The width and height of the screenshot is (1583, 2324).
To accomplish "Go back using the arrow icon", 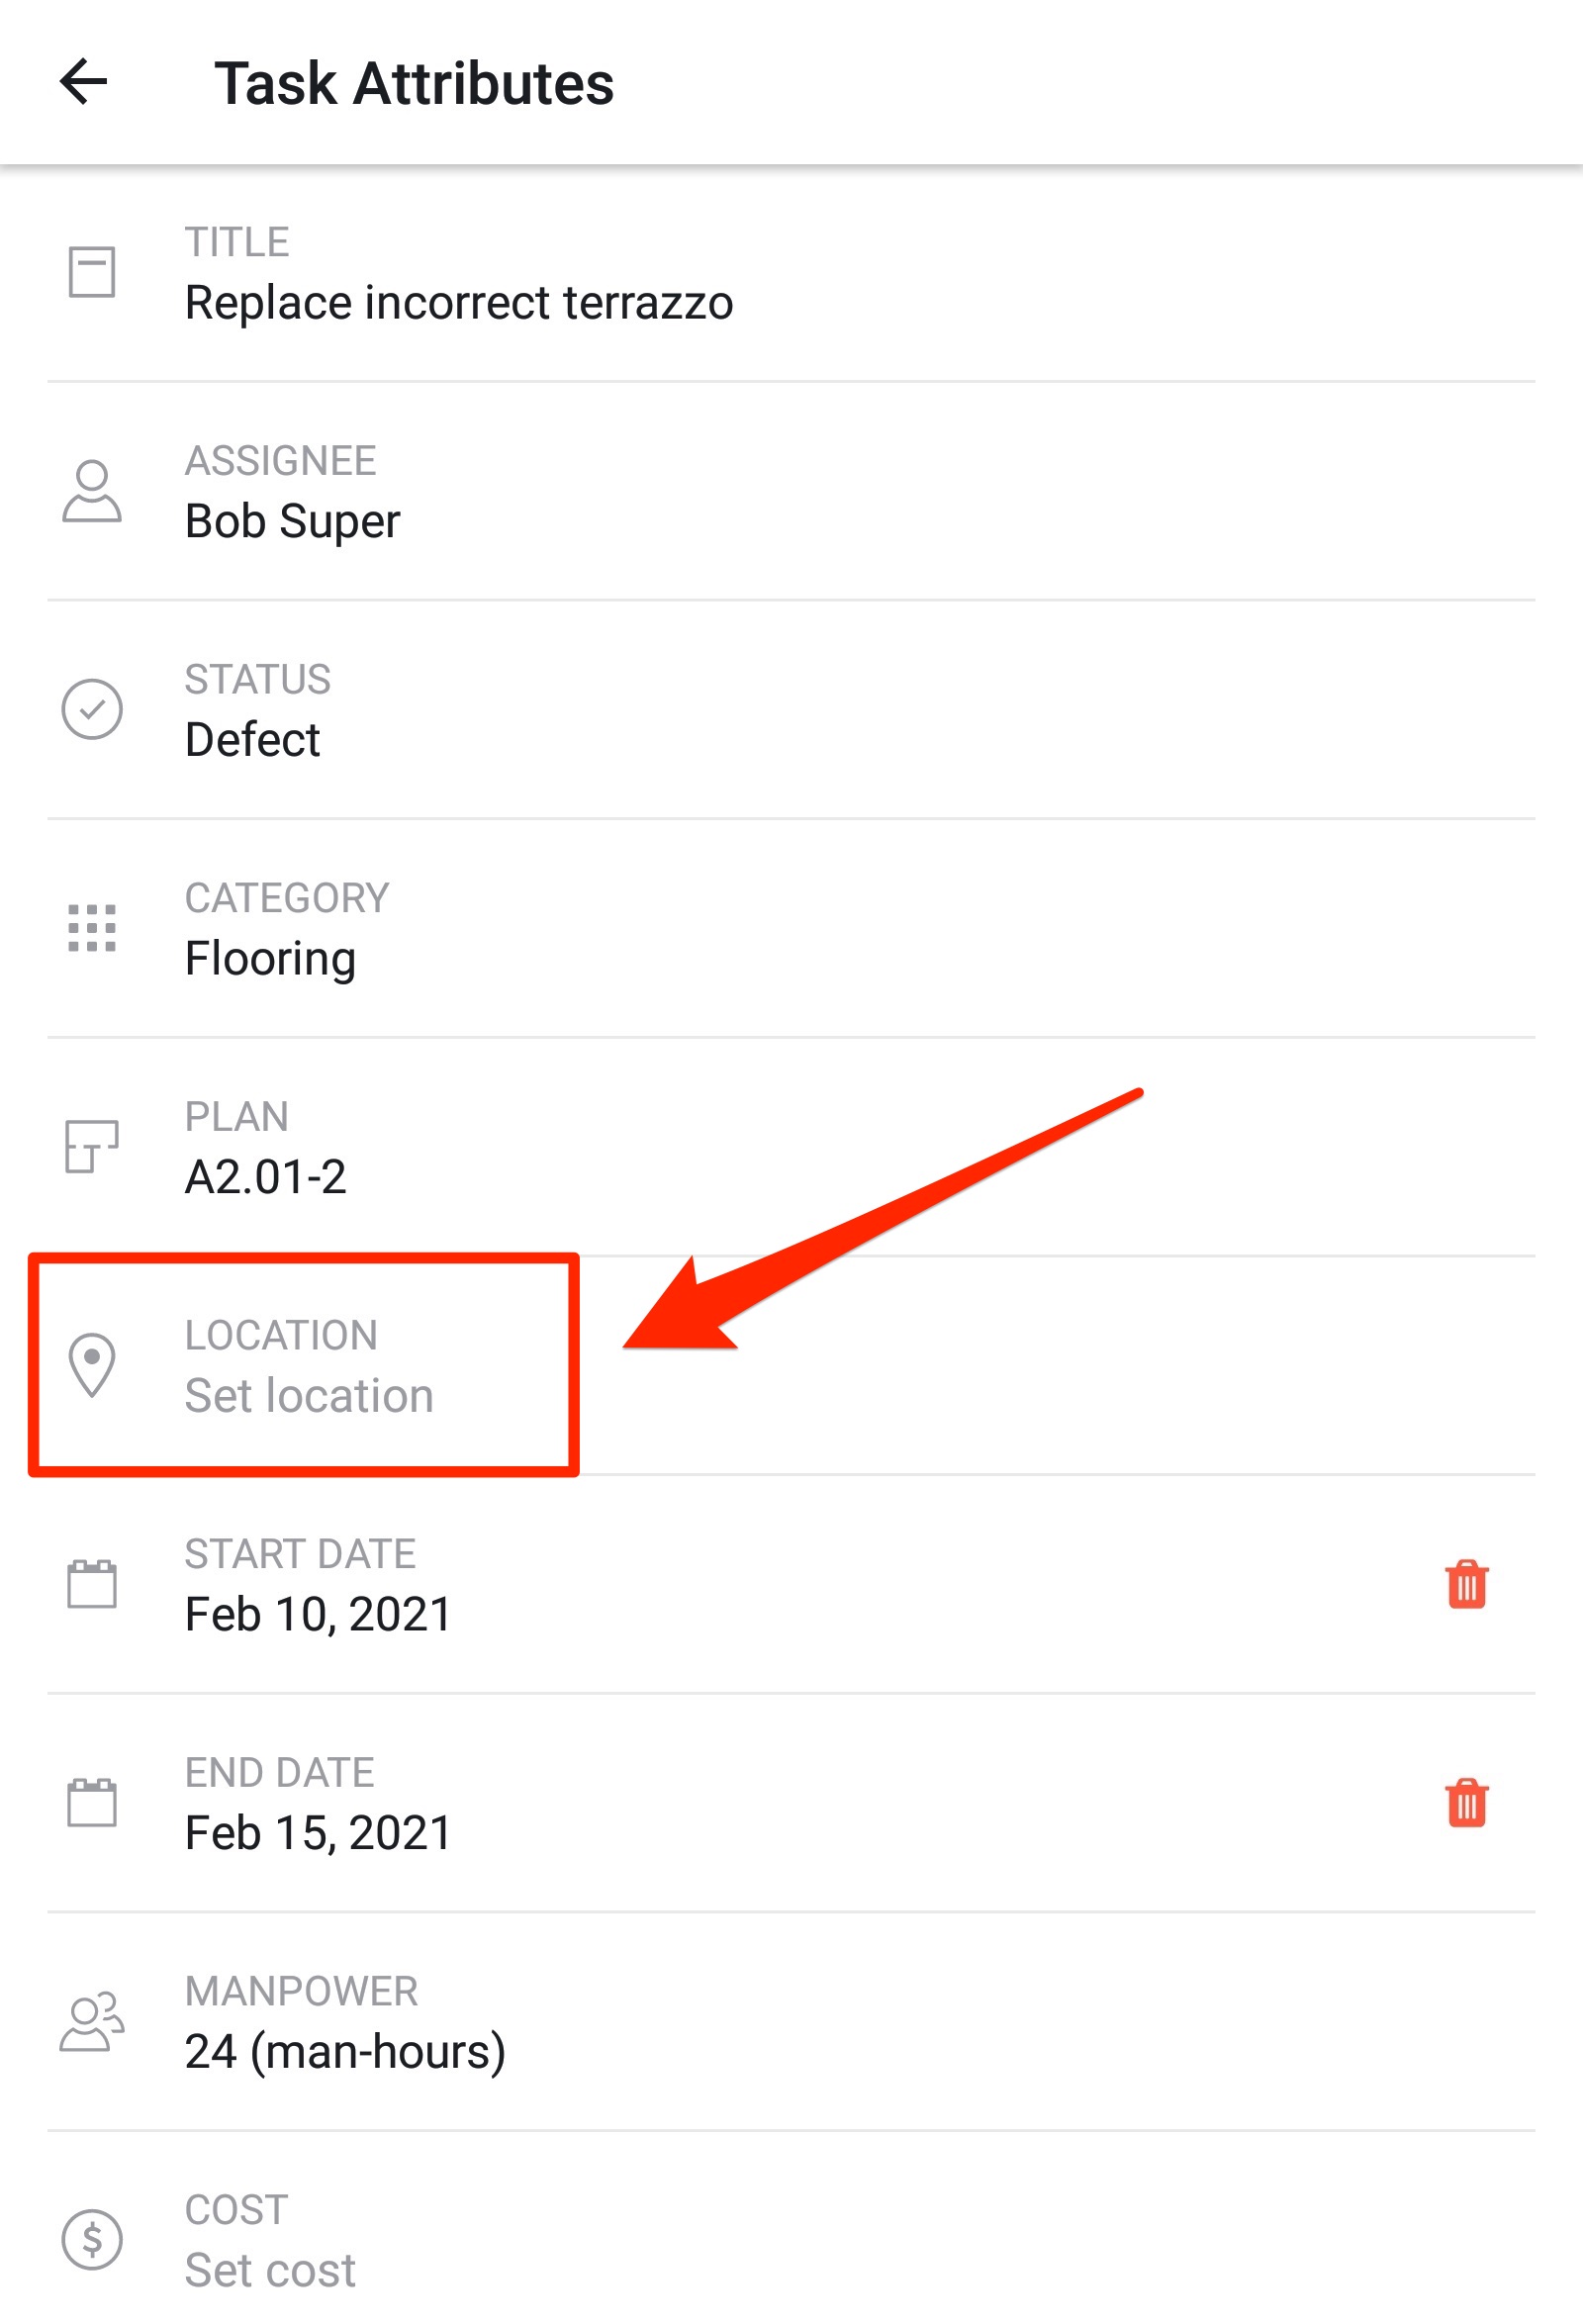I will tap(83, 81).
